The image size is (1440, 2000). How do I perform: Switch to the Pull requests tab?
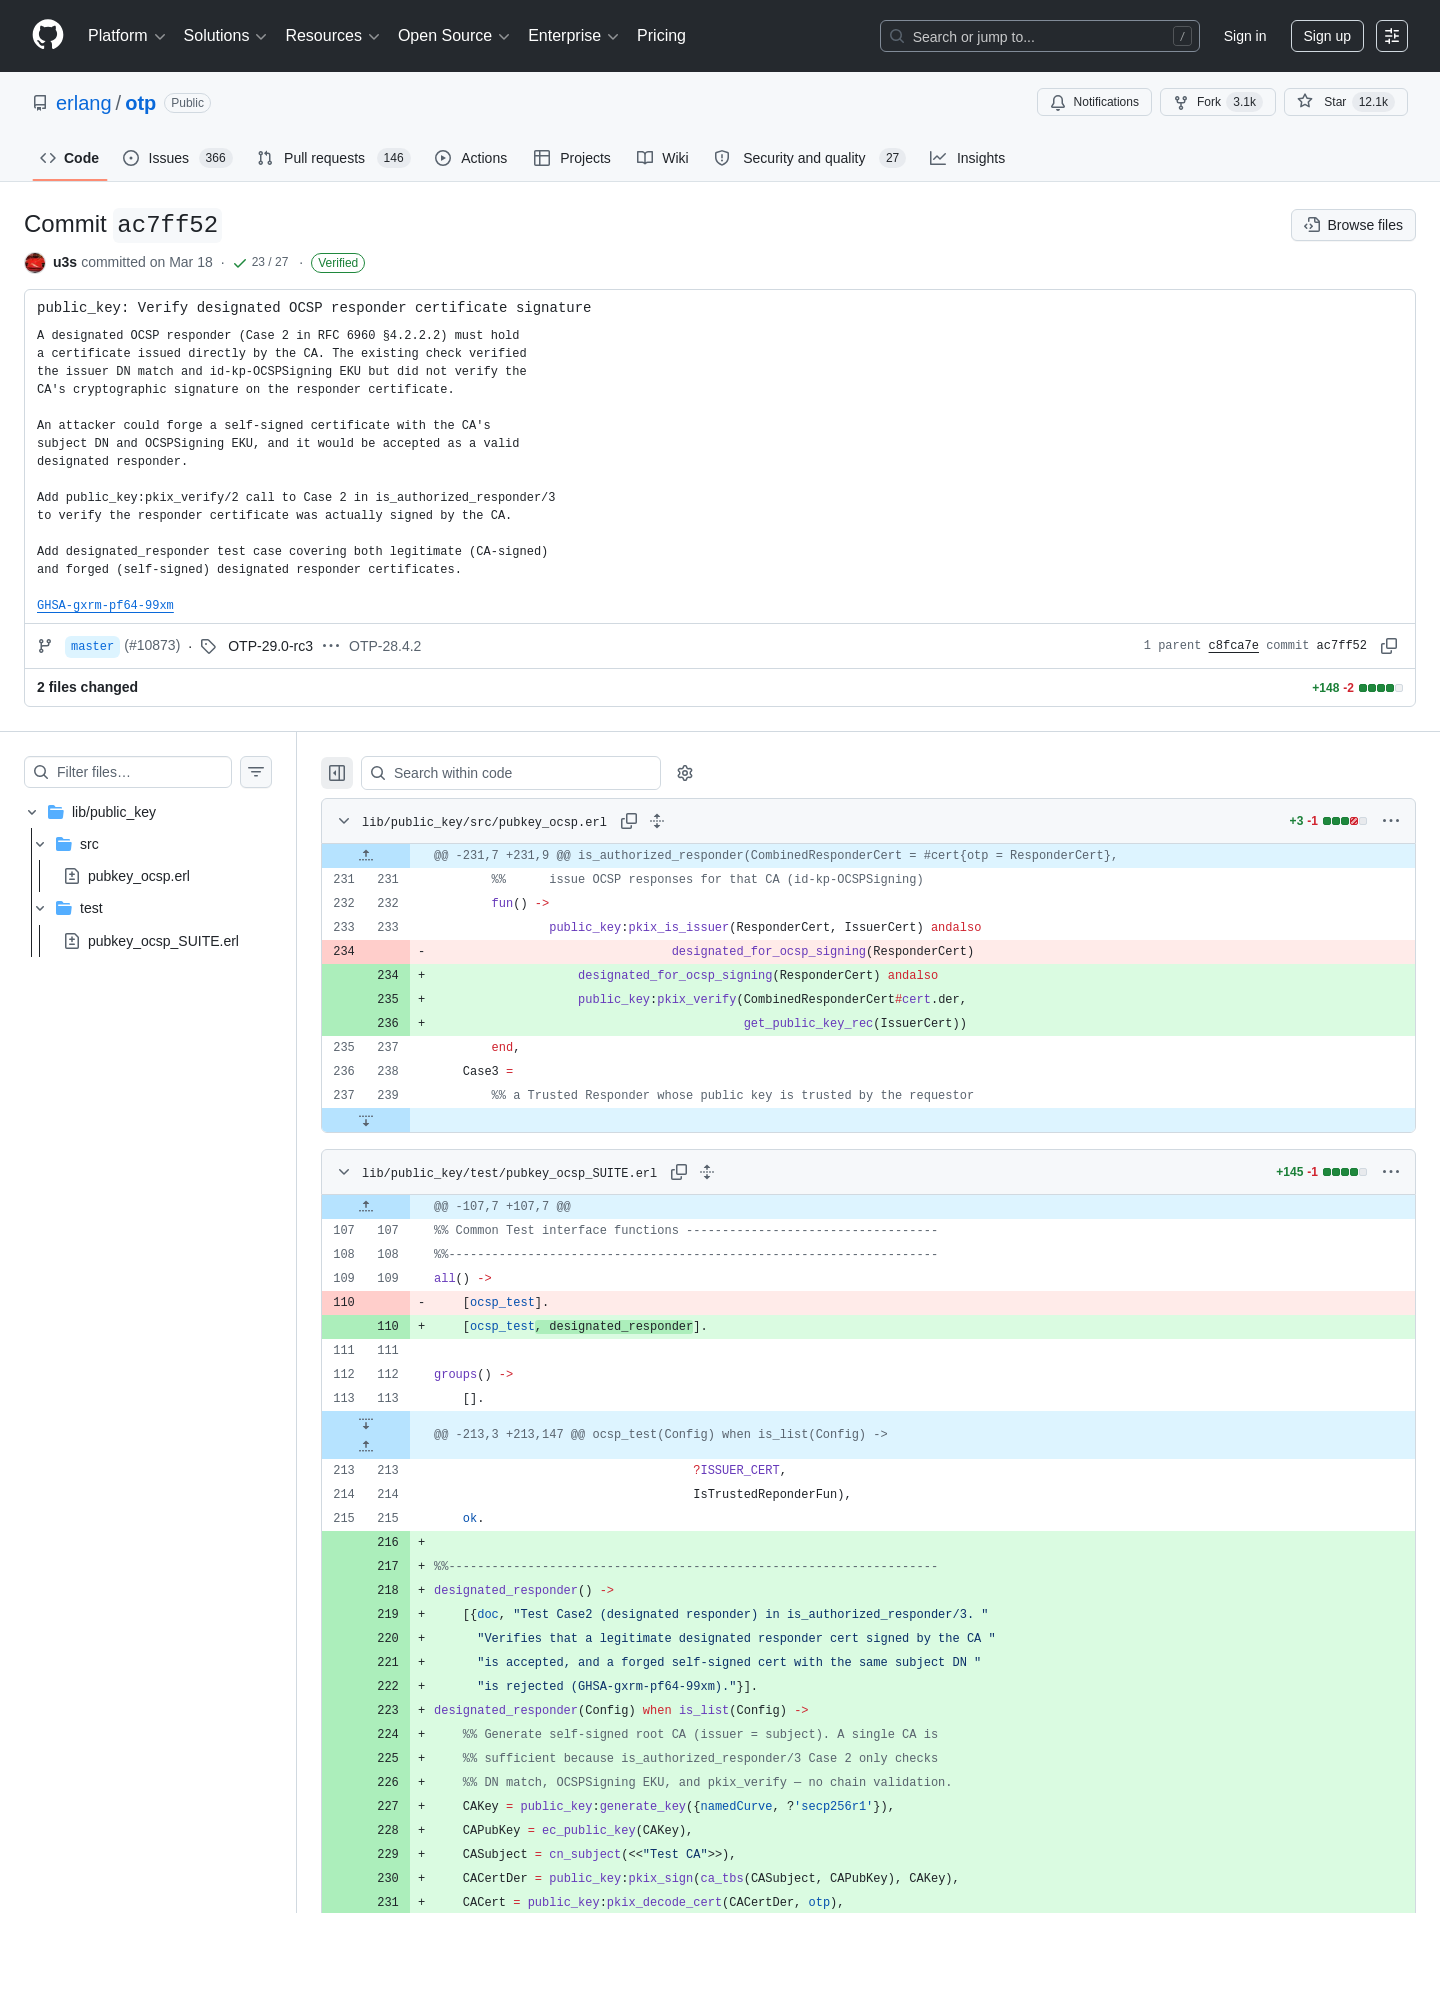pyautogui.click(x=333, y=158)
